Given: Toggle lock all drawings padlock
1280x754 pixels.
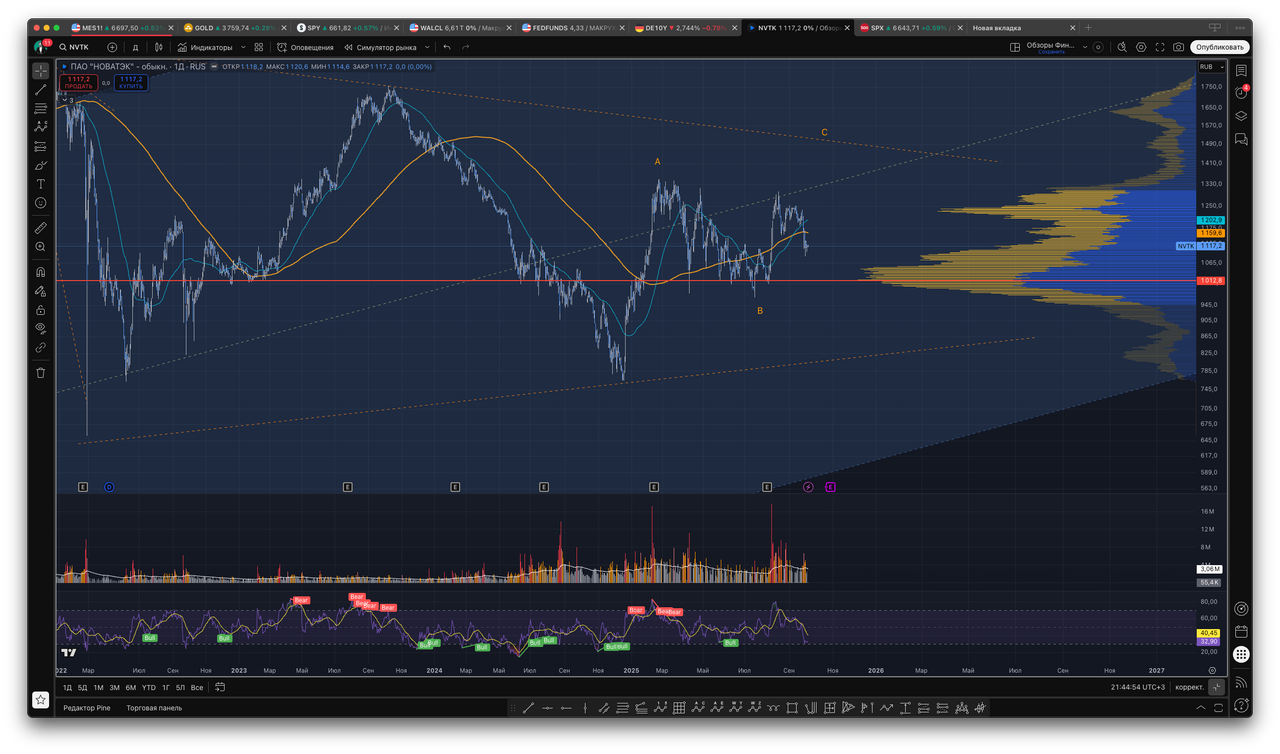Looking at the screenshot, I should point(40,310).
